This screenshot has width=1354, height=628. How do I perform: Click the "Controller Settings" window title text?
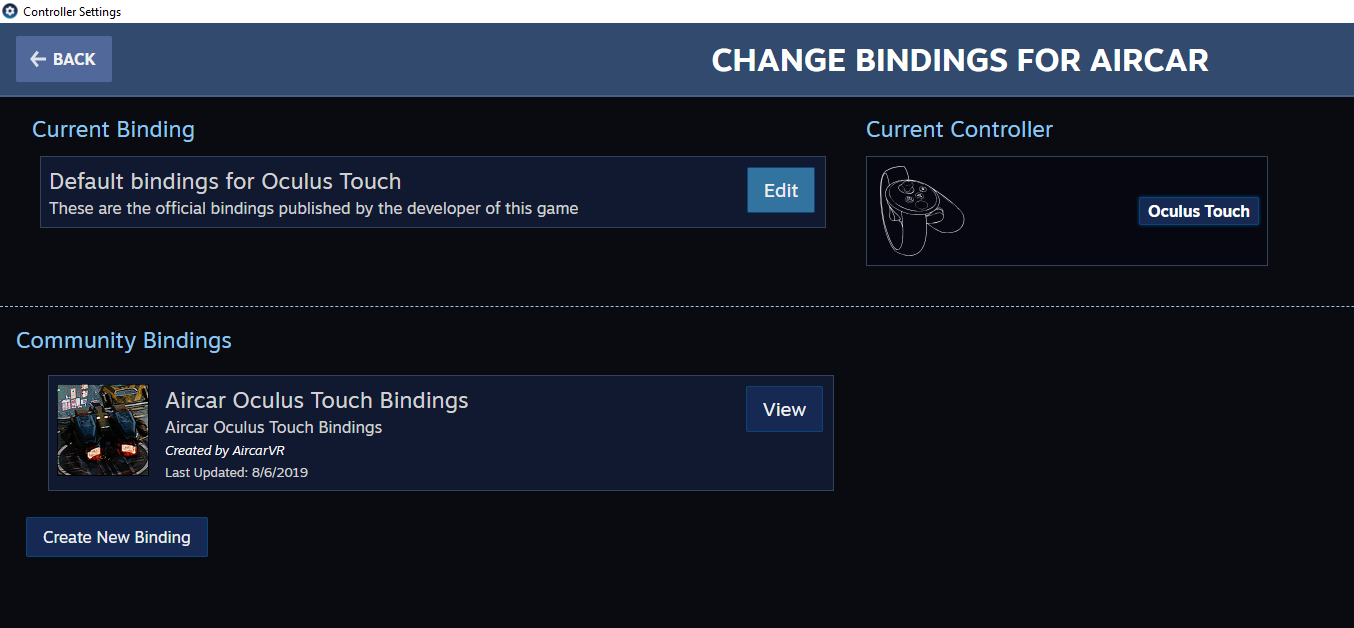[x=72, y=11]
